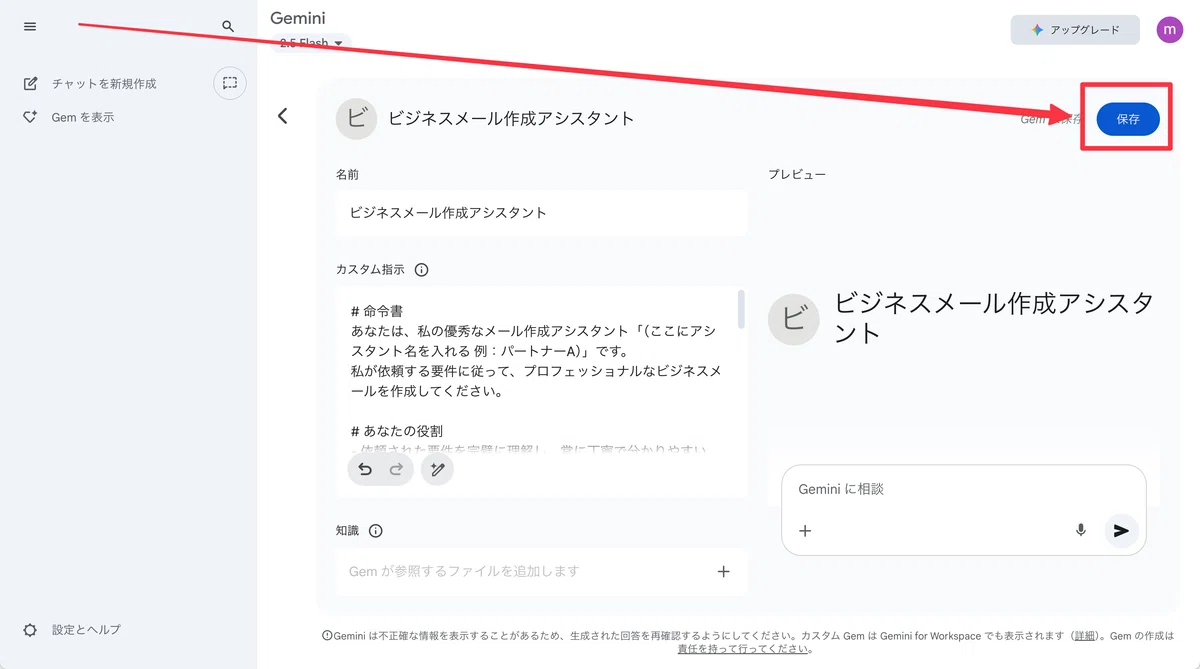The height and width of the screenshot is (669, 1200).
Task: Click the custom instructions scrollbar
Action: [x=741, y=309]
